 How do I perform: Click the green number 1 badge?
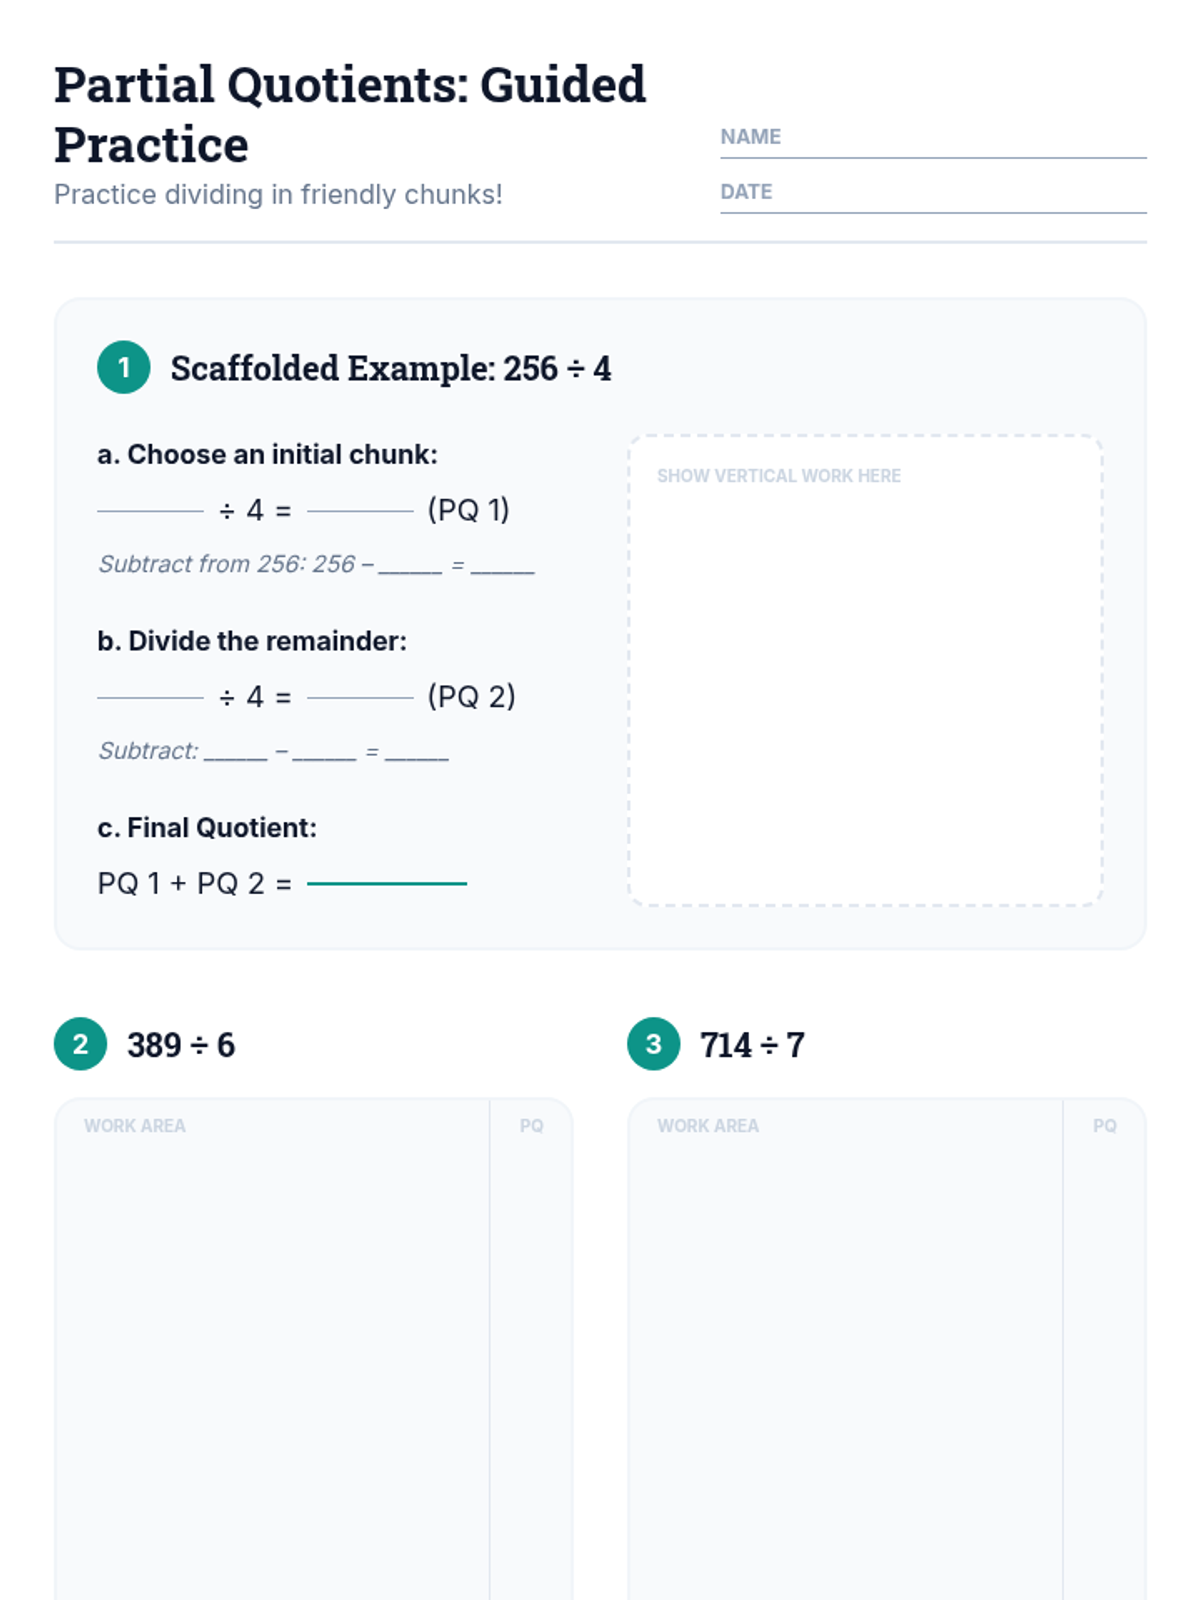coord(124,367)
